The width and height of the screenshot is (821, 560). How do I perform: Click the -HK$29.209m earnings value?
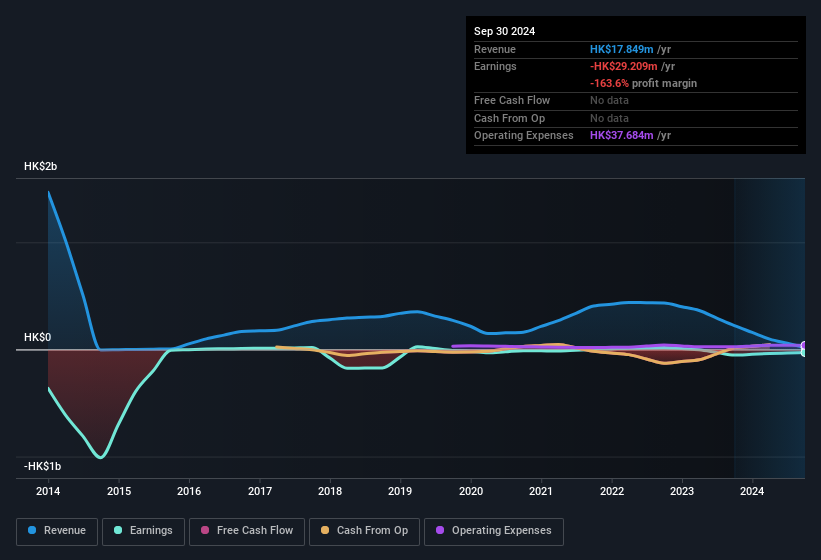tap(624, 66)
